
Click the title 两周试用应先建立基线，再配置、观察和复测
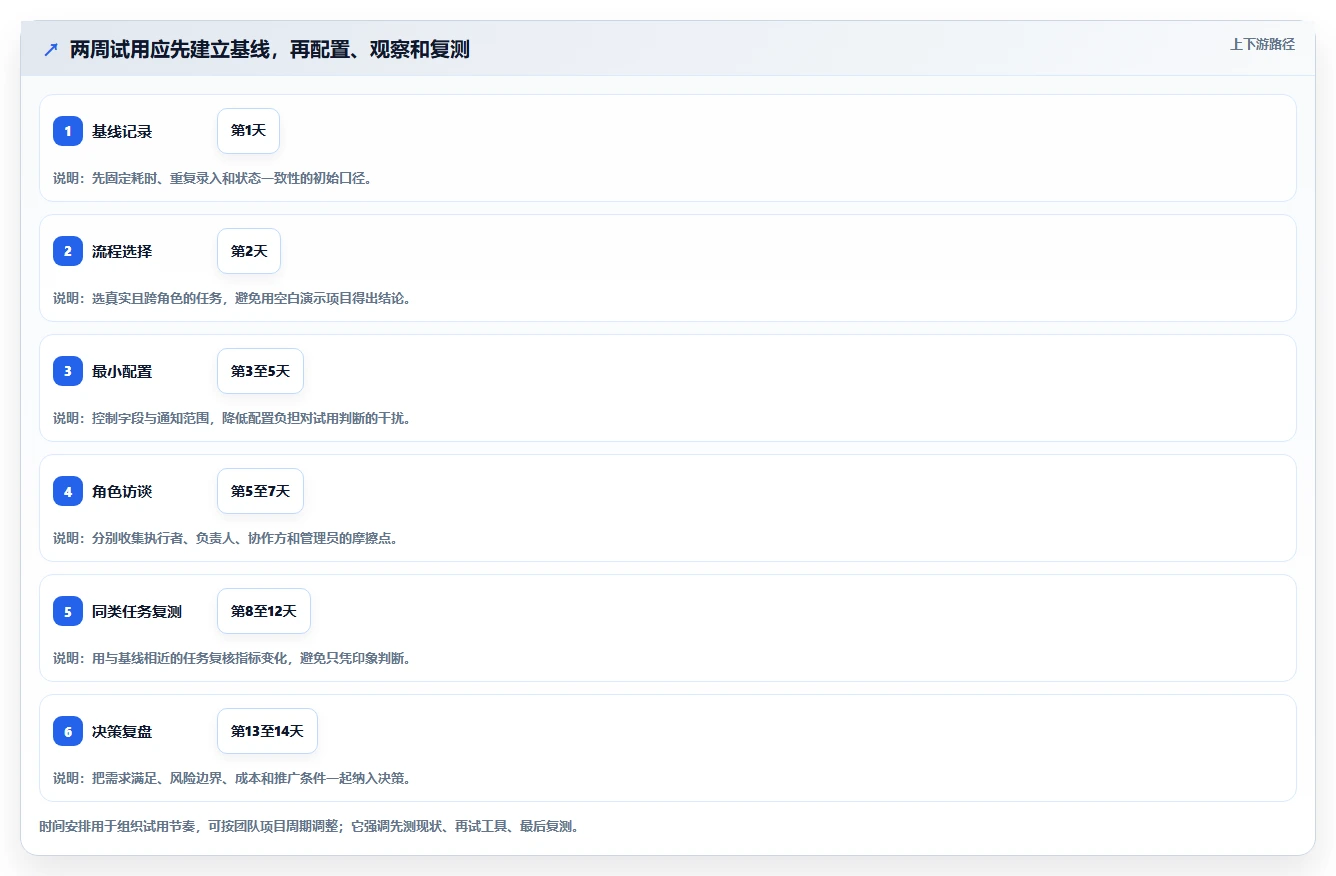270,49
